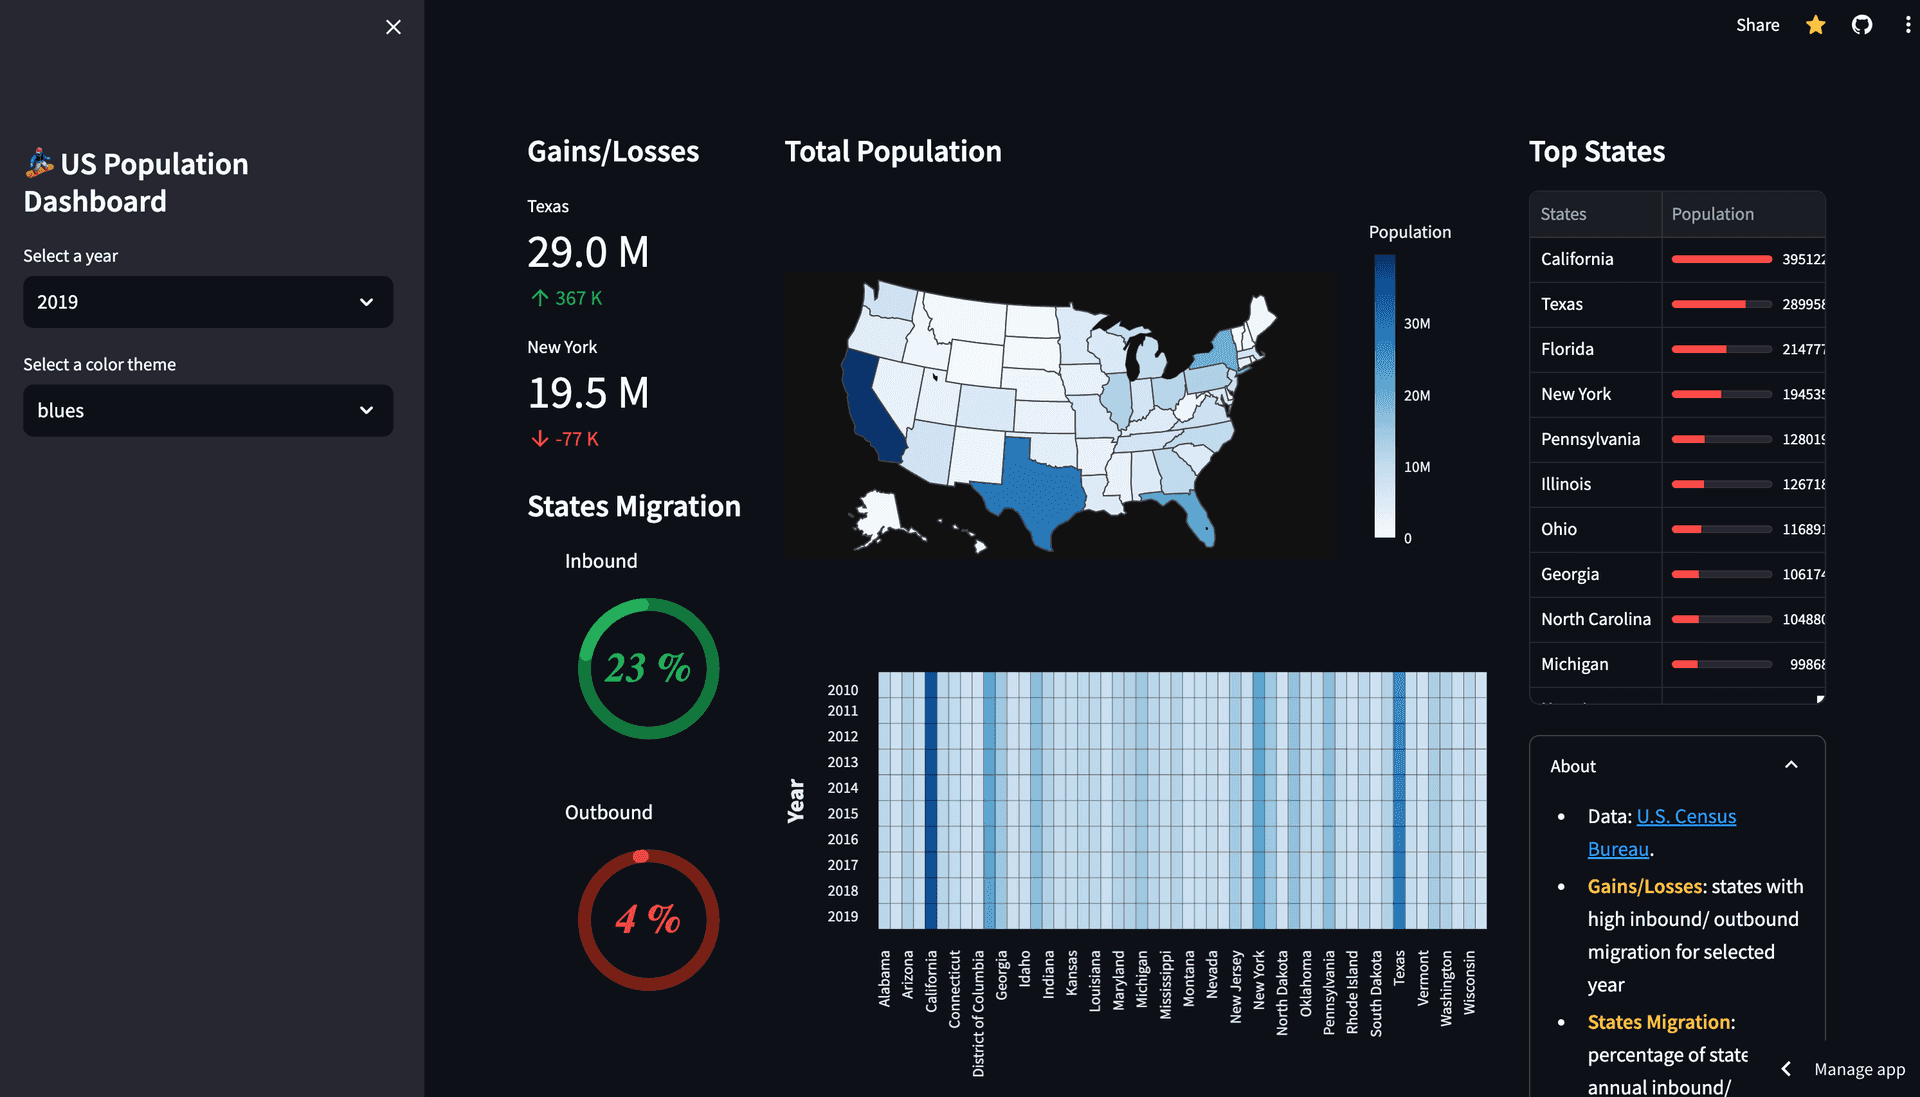Toggle the blues color theme selector
1920x1097 pixels.
click(206, 410)
